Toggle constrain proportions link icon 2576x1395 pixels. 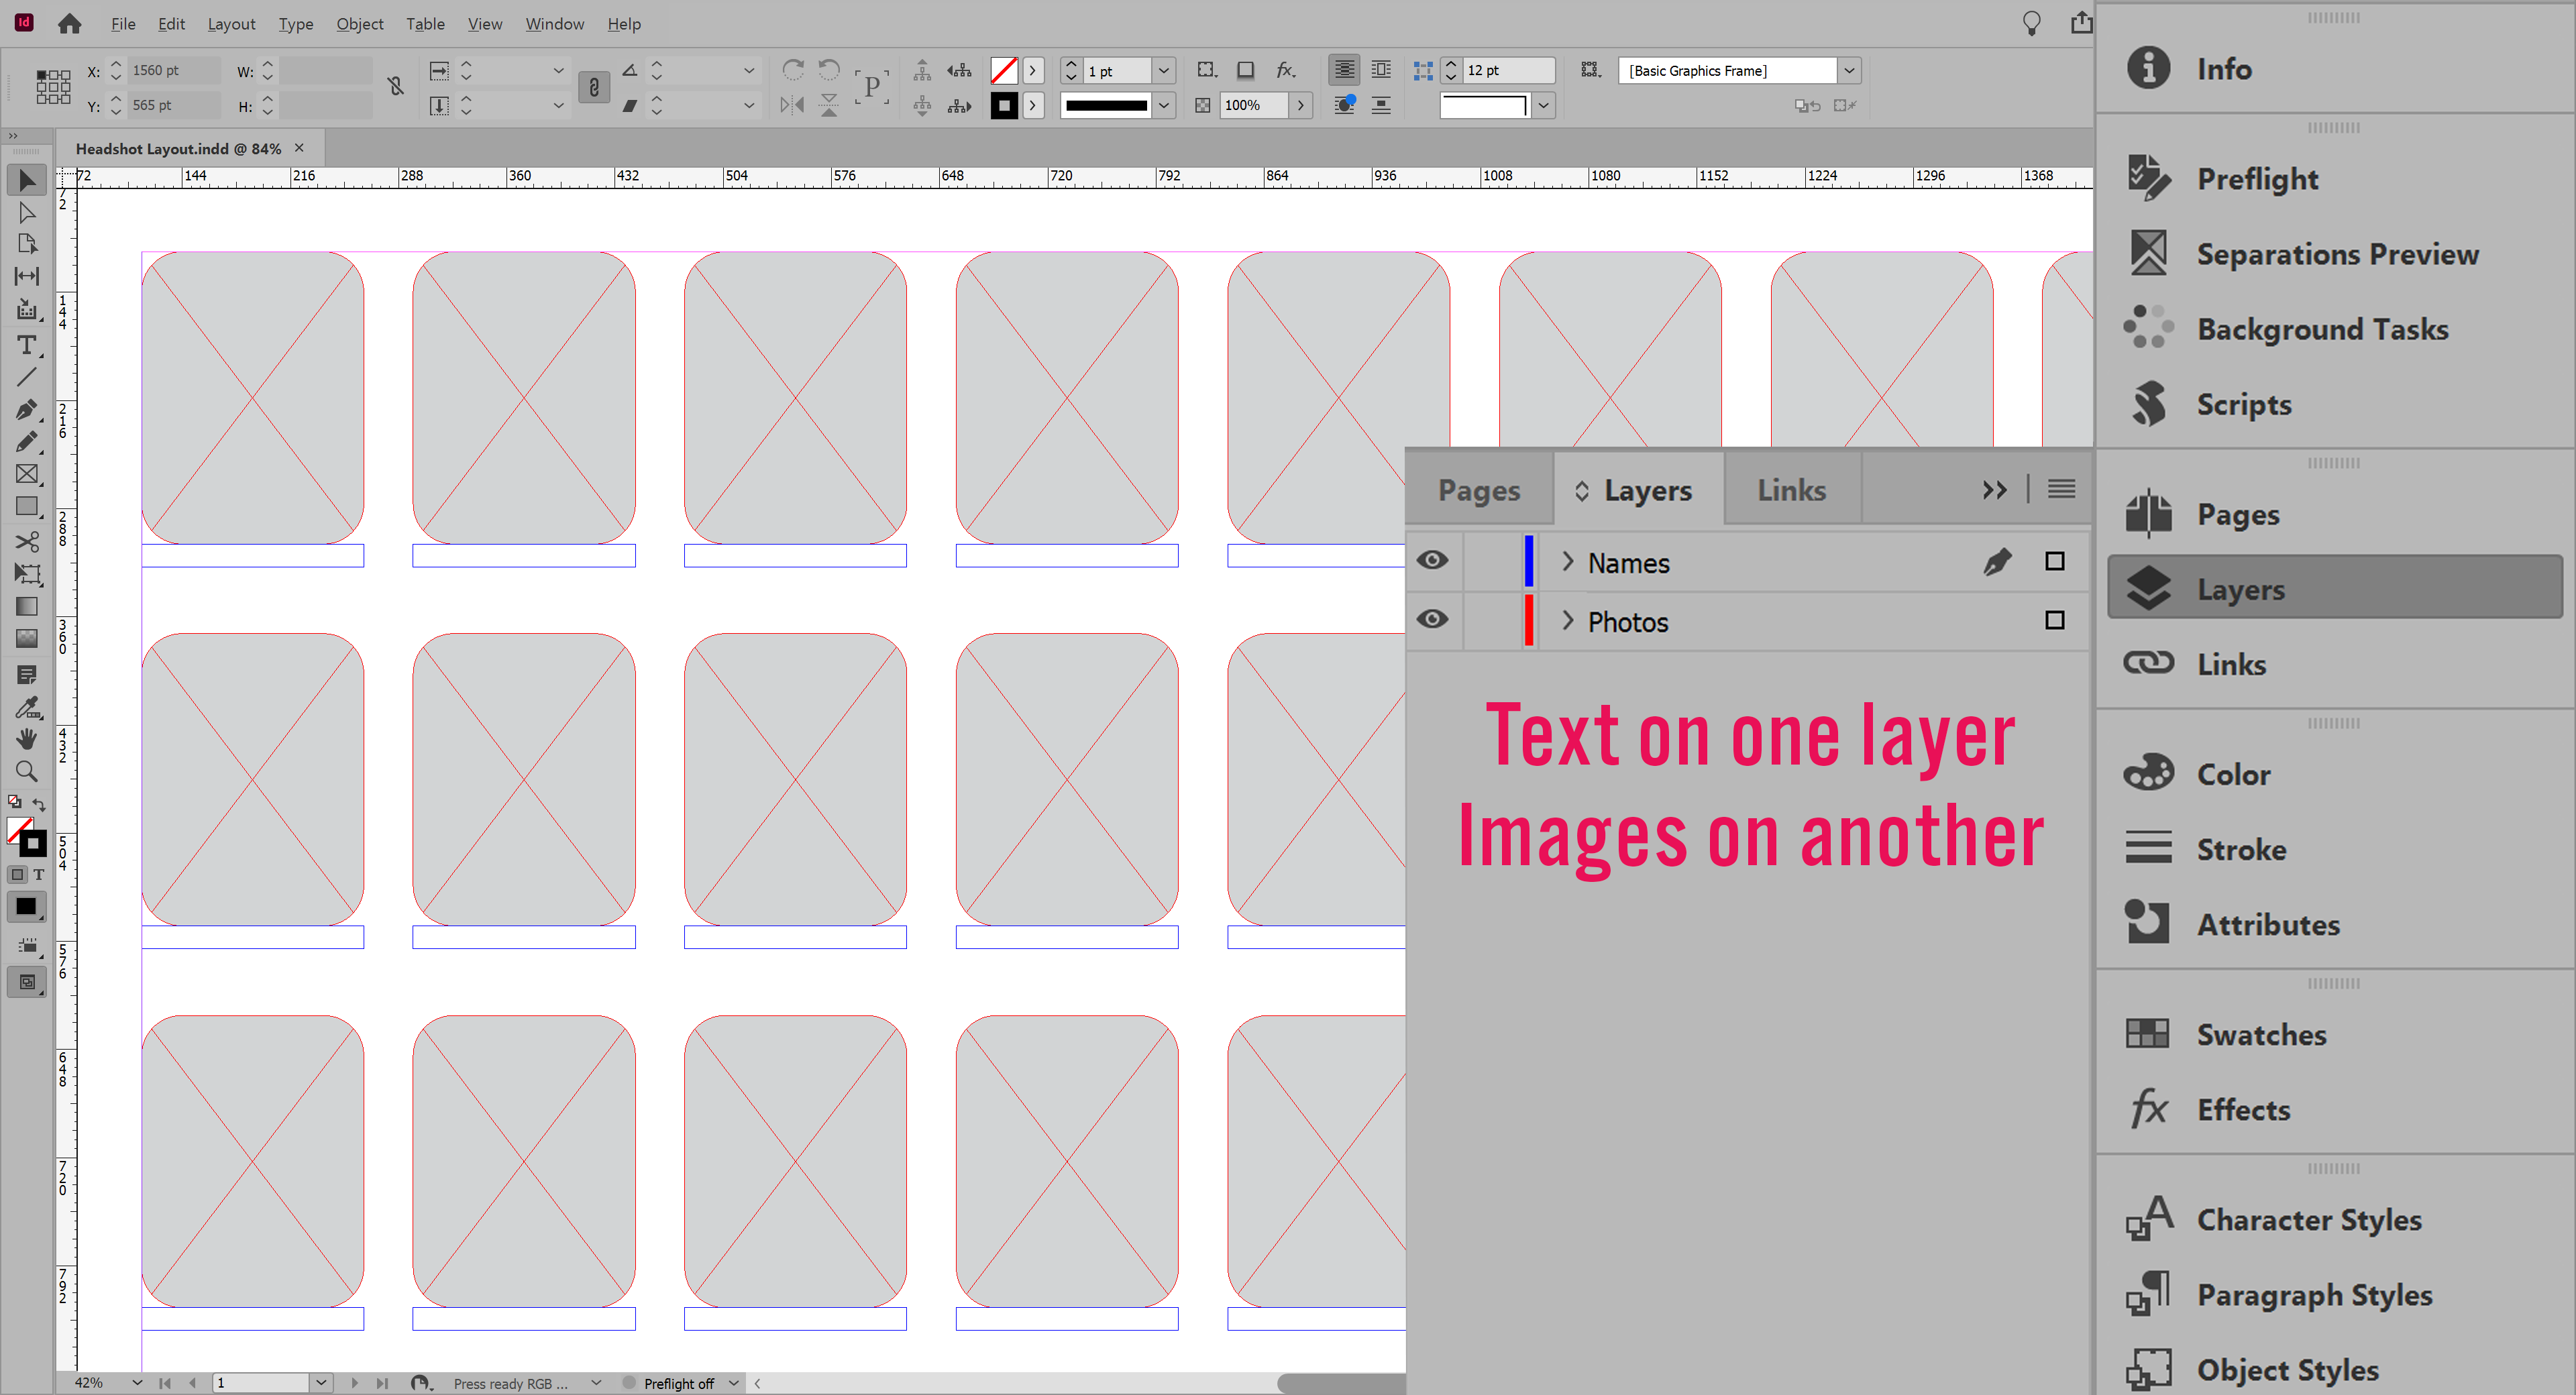[396, 87]
